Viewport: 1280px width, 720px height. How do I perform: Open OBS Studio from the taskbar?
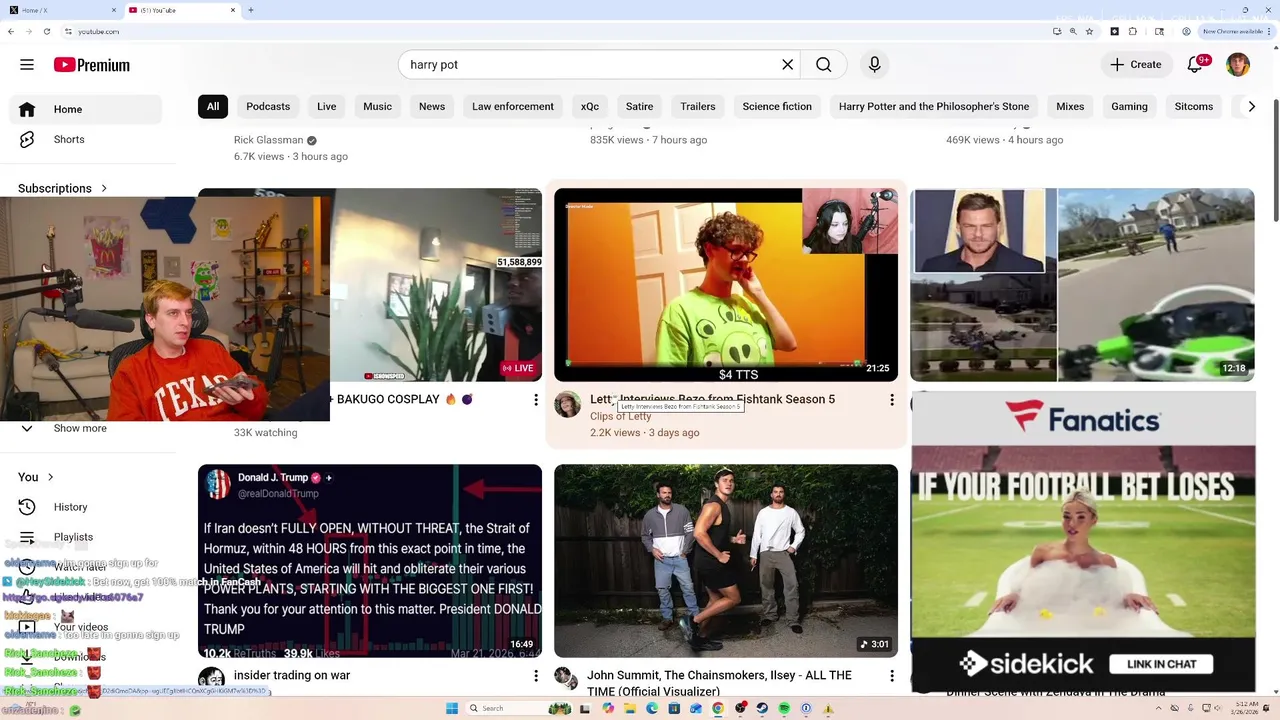[x=740, y=708]
